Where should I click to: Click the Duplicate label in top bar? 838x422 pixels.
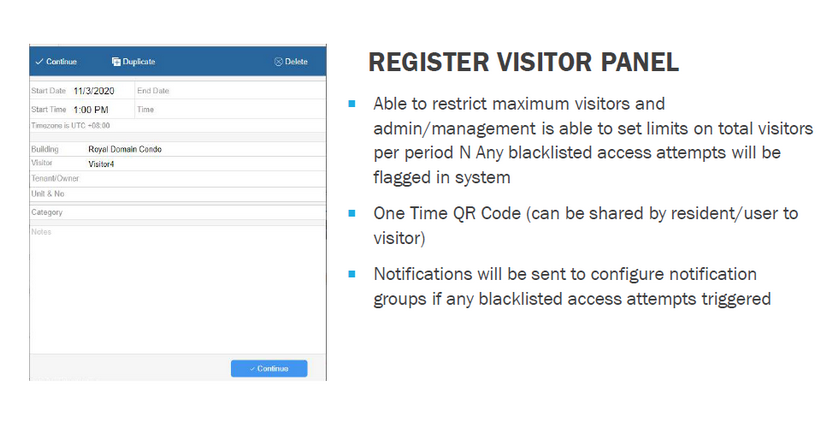139,62
